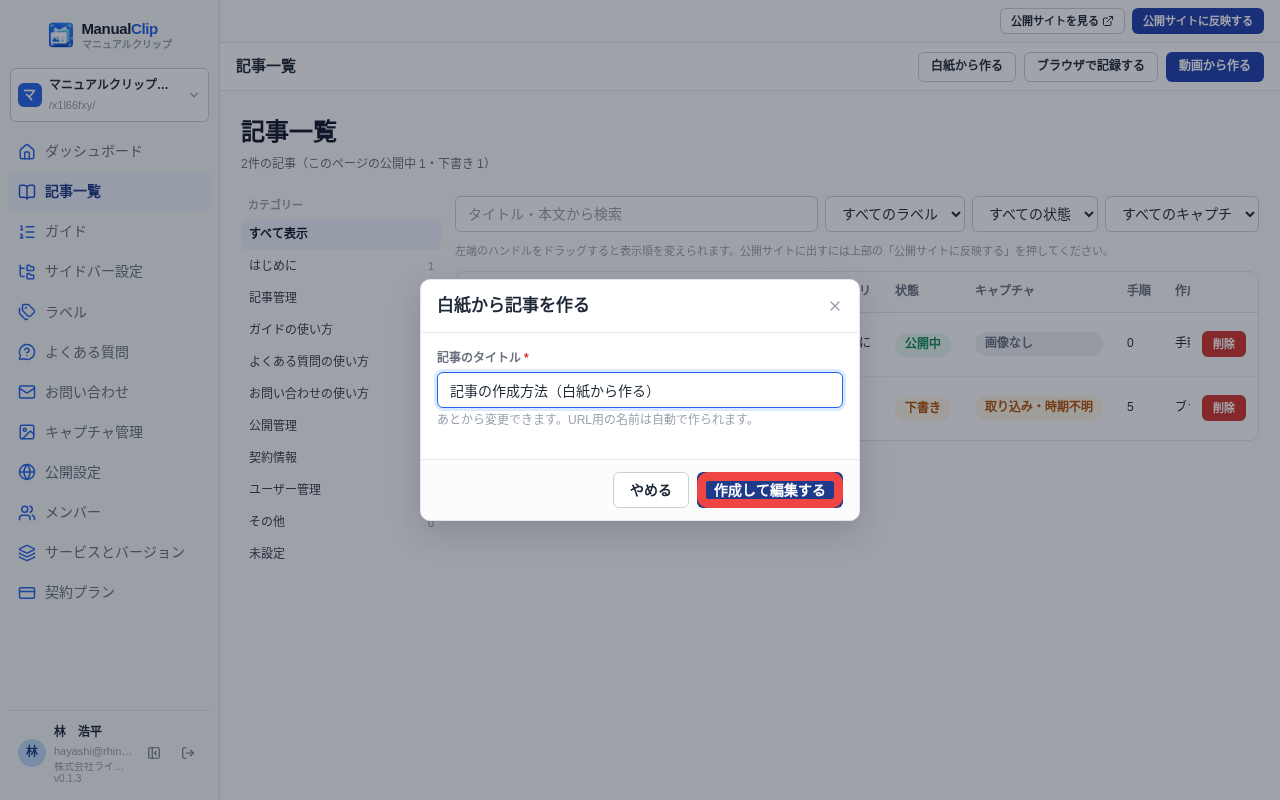Click the 契約プラン card icon

(27, 592)
